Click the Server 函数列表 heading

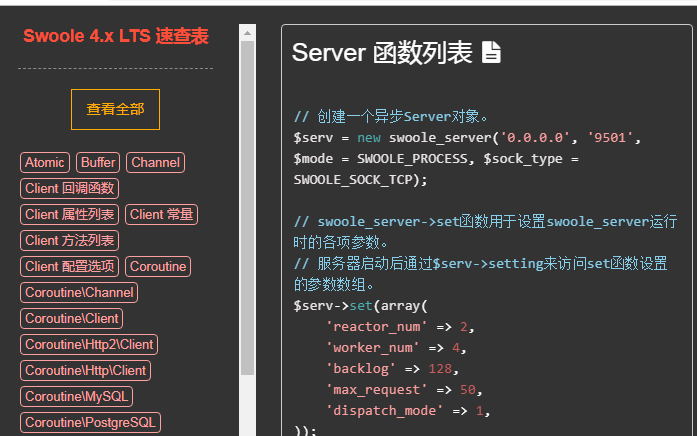(382, 52)
